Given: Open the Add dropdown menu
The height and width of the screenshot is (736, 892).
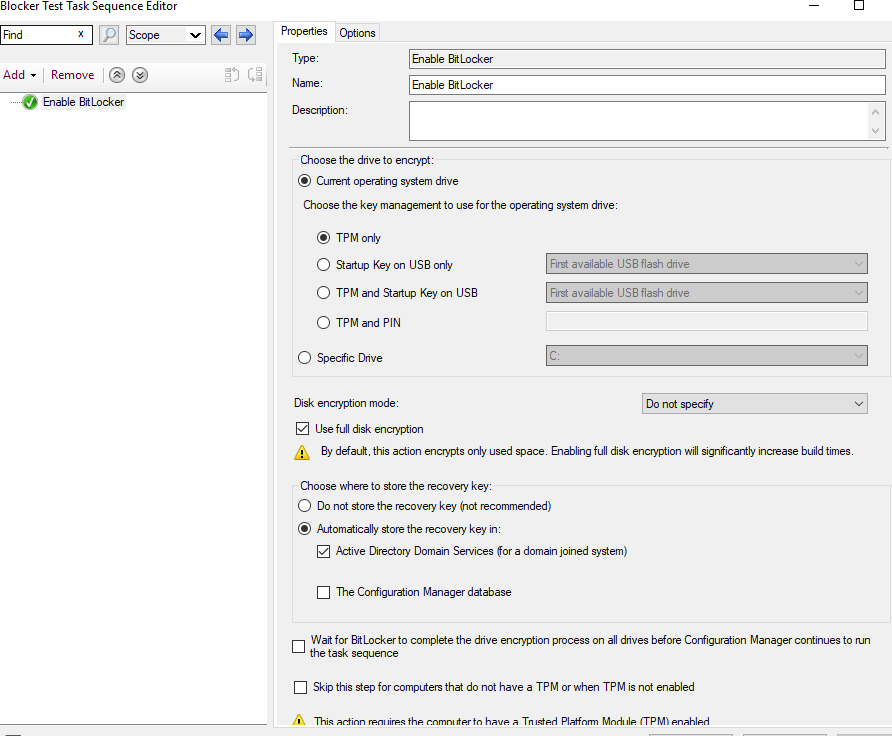Looking at the screenshot, I should pos(20,75).
